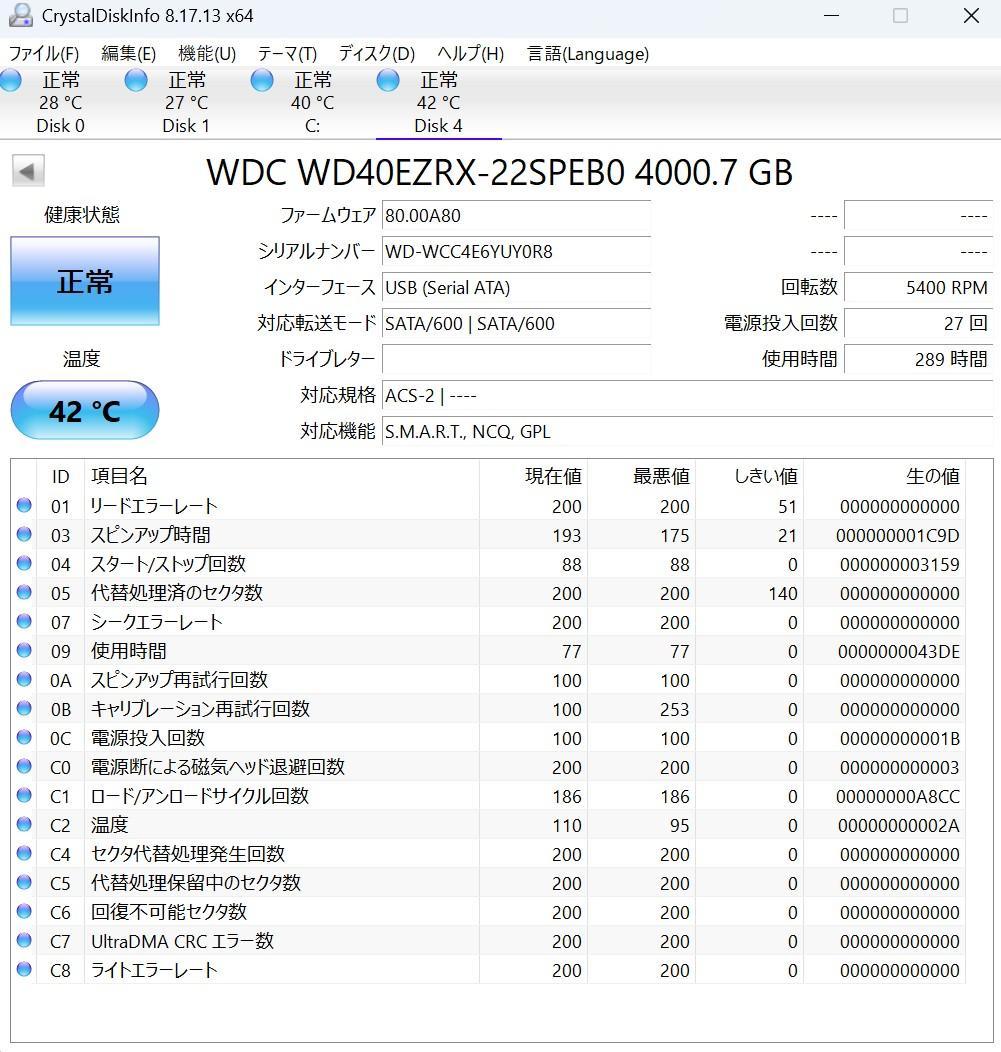Open the ディスク(D) menu
This screenshot has width=1001, height=1052.
click(375, 54)
